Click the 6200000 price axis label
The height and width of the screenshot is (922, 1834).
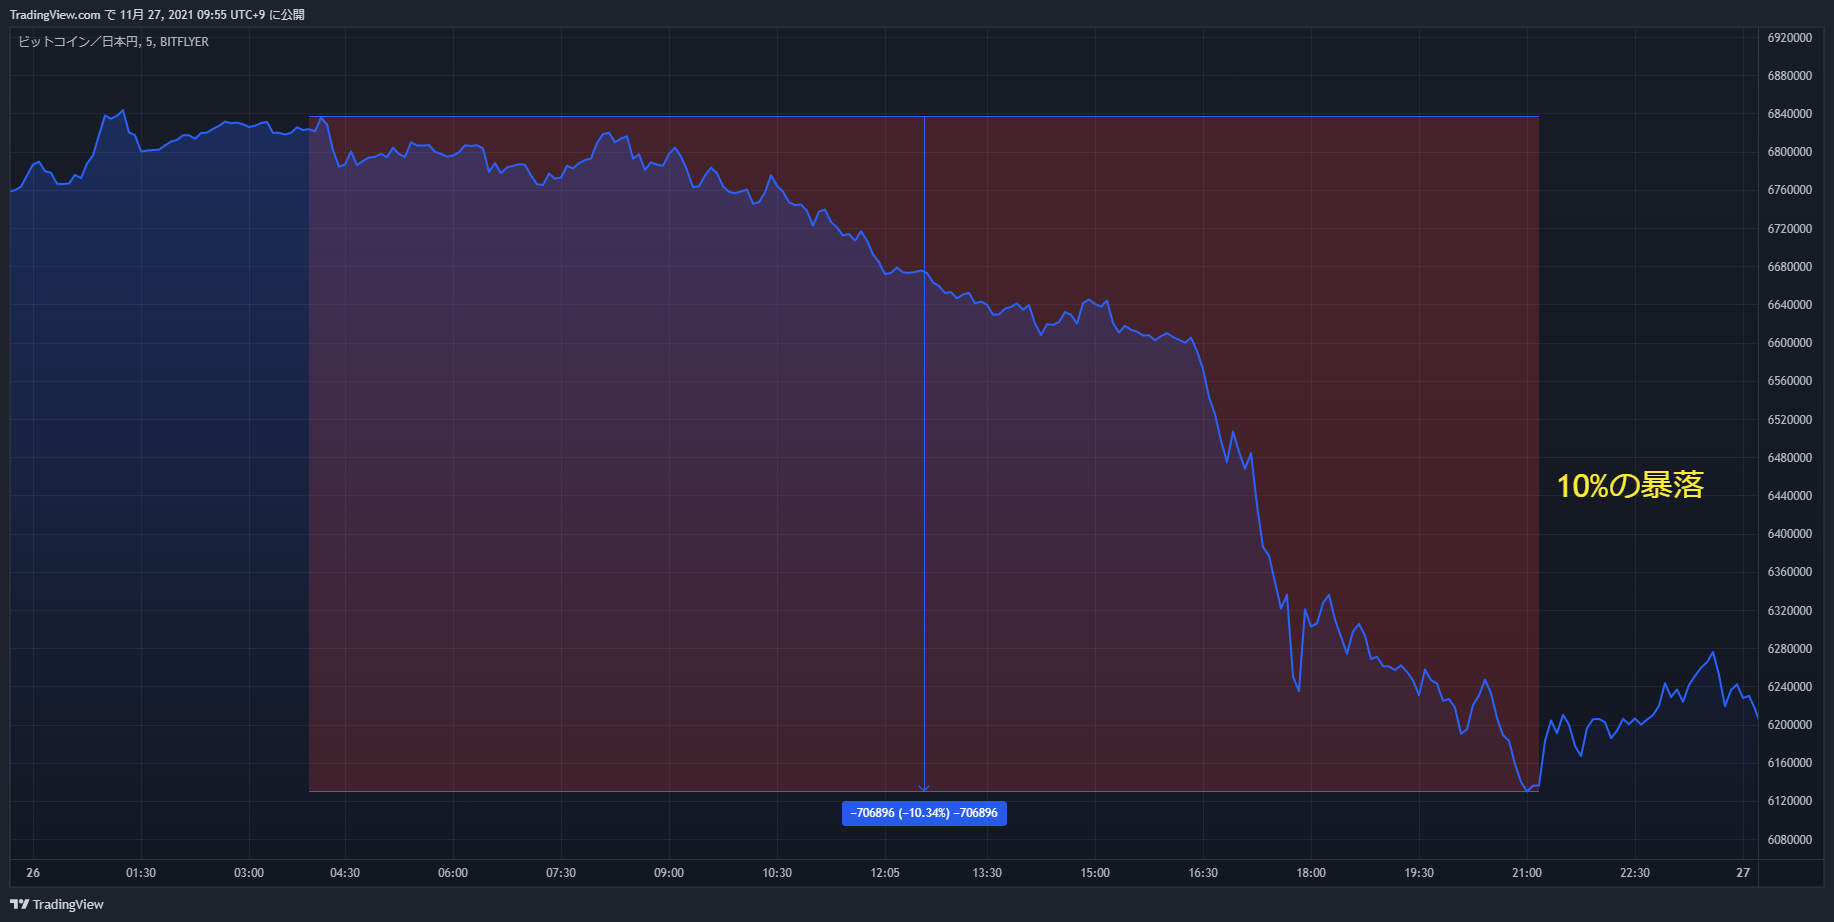pos(1790,725)
